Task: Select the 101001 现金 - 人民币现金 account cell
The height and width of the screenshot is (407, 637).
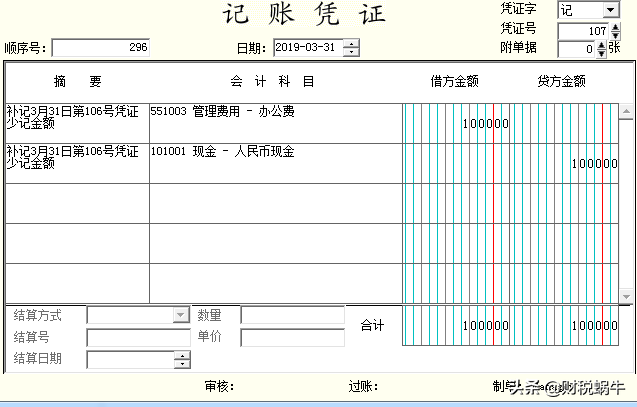Action: tap(275, 162)
